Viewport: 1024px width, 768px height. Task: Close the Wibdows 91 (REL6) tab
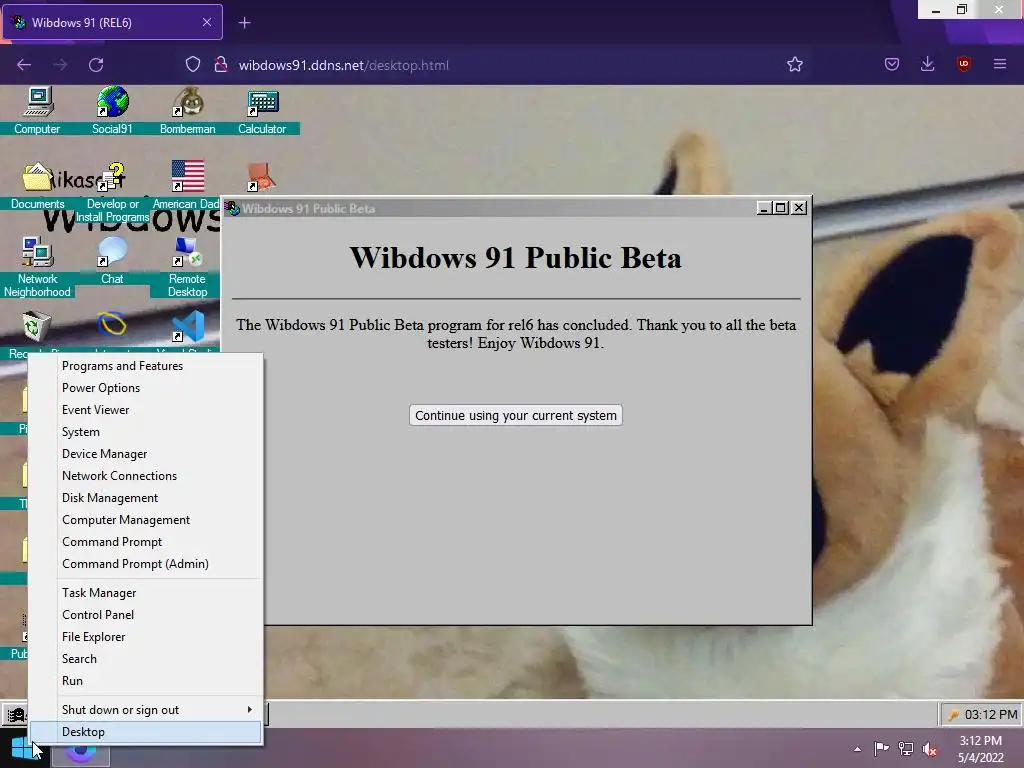207,22
